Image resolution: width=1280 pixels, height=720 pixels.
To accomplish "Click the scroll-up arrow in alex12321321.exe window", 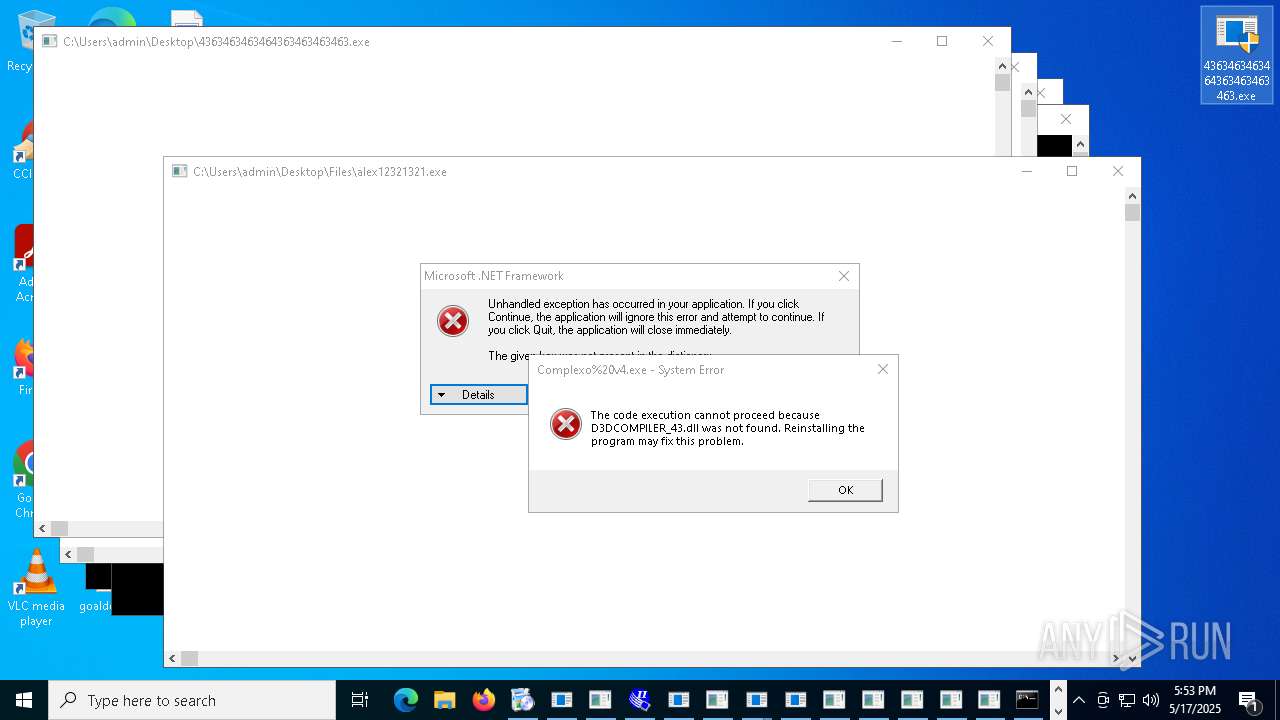I will click(x=1132, y=194).
